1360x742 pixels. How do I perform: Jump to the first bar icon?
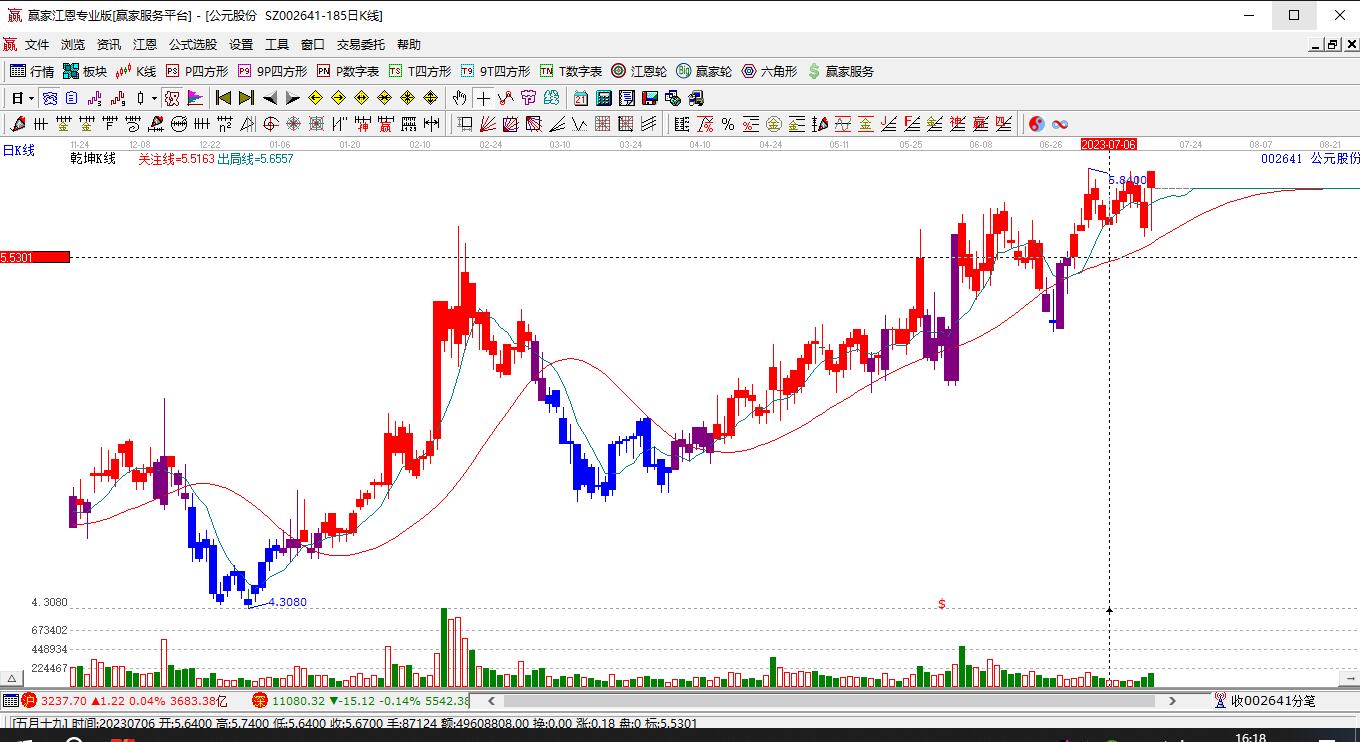pyautogui.click(x=222, y=98)
